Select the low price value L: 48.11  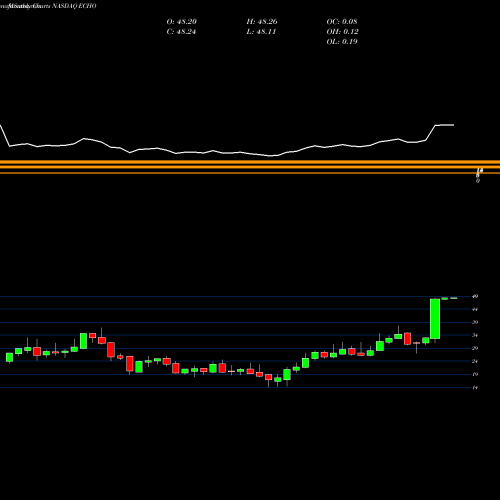tap(261, 32)
